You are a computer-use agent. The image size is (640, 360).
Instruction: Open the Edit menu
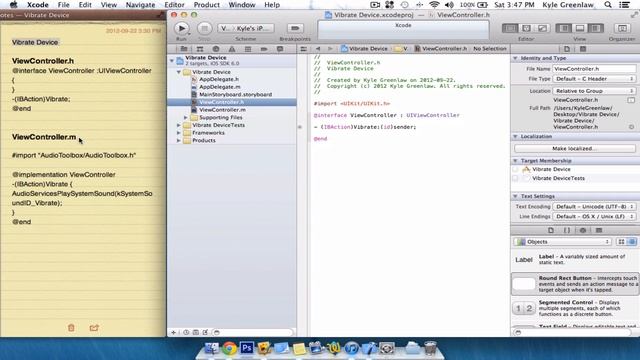click(x=85, y=5)
